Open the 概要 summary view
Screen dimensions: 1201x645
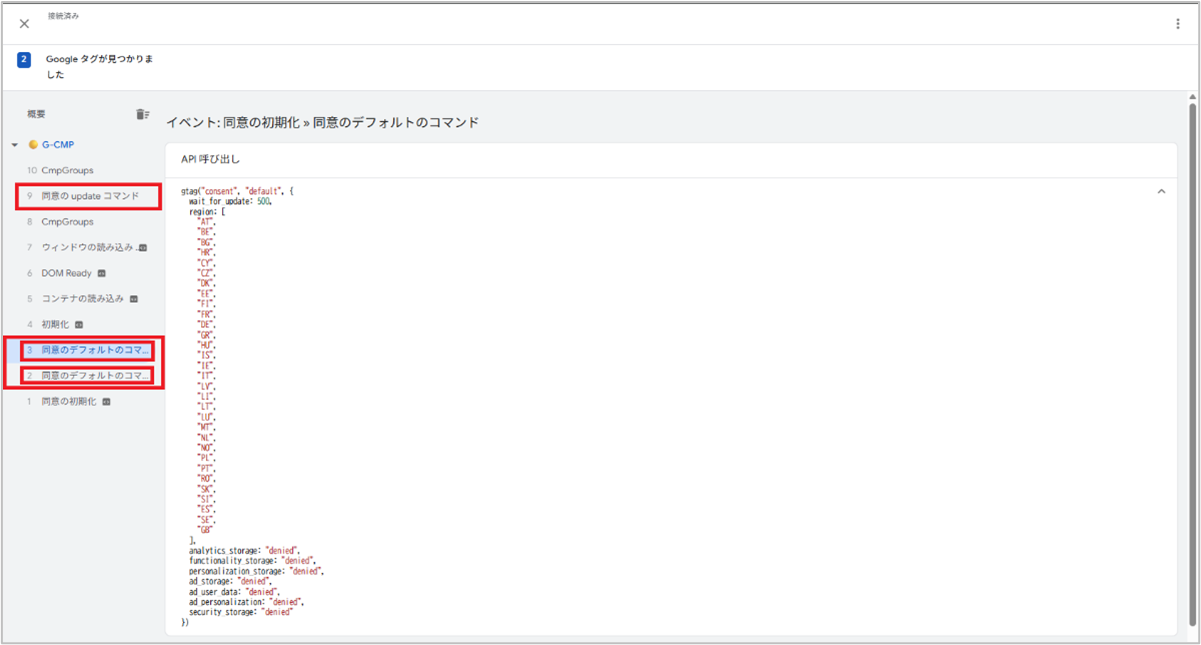click(x=36, y=115)
